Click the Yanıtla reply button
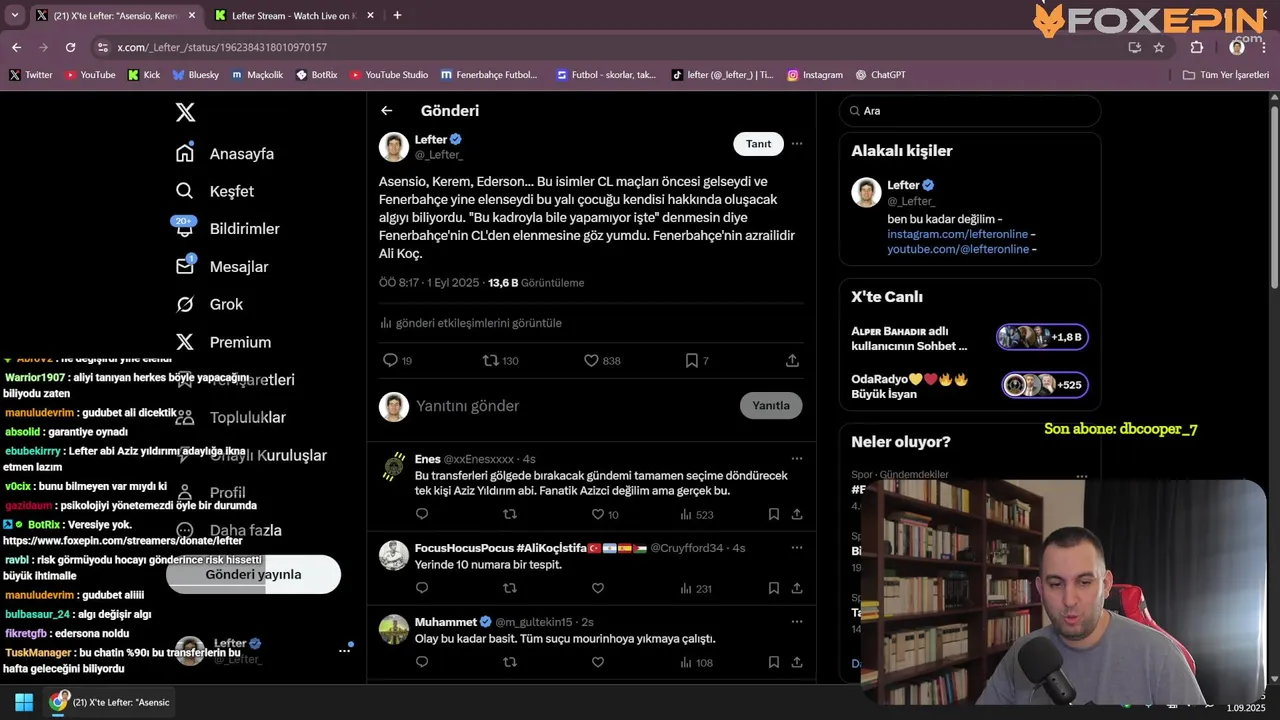The height and width of the screenshot is (720, 1280). (771, 405)
